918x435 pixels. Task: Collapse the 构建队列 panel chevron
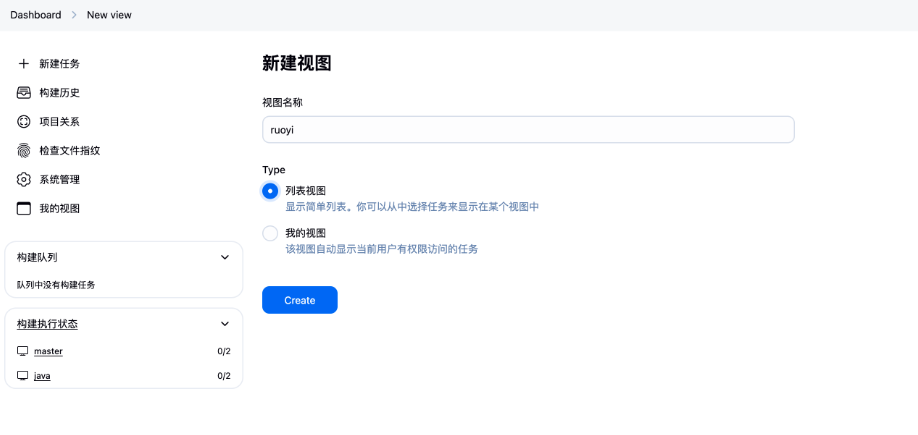[x=224, y=257]
